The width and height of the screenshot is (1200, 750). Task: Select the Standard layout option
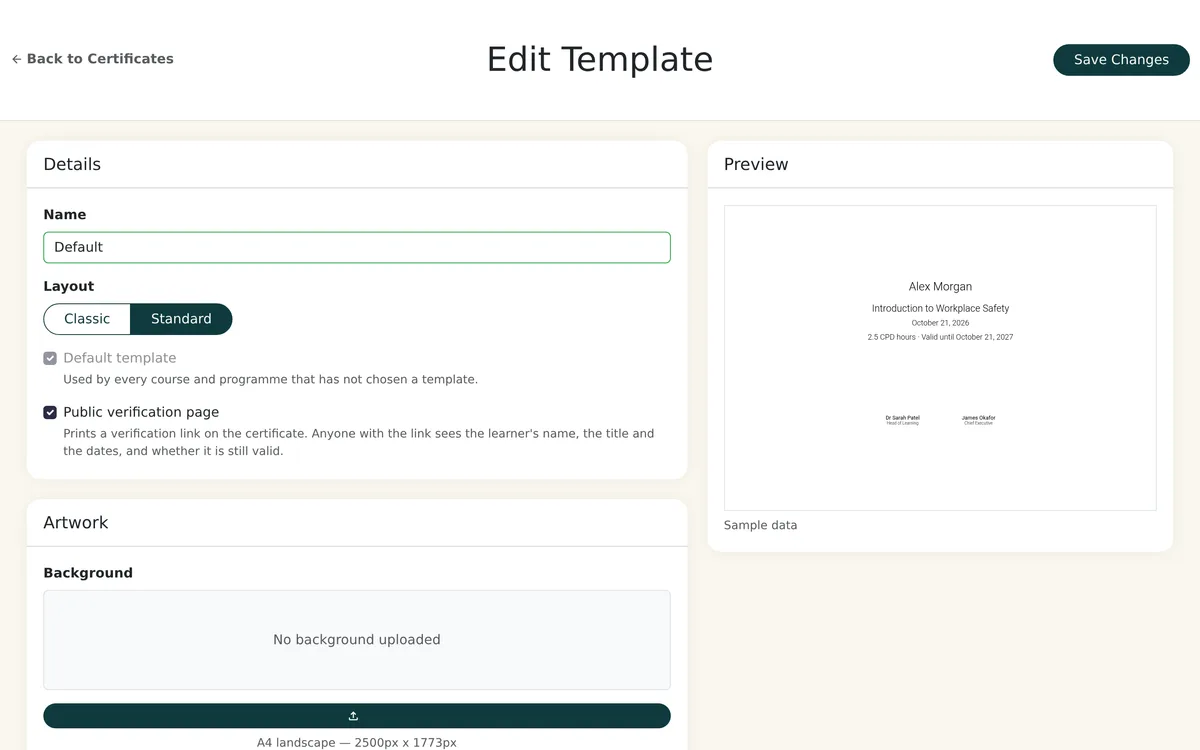(x=181, y=319)
